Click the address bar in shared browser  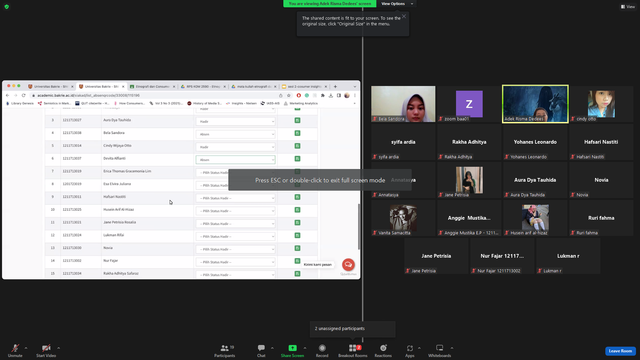pyautogui.click(x=155, y=96)
